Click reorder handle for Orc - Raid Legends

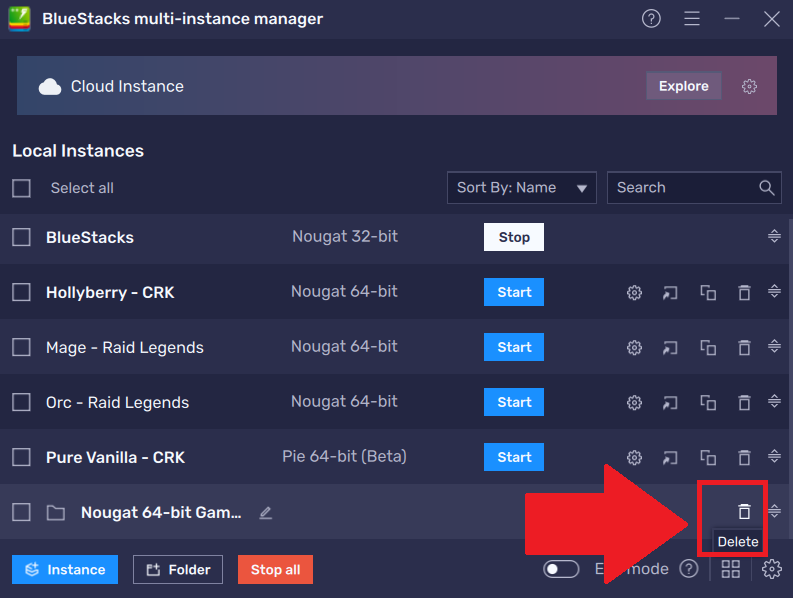click(774, 401)
